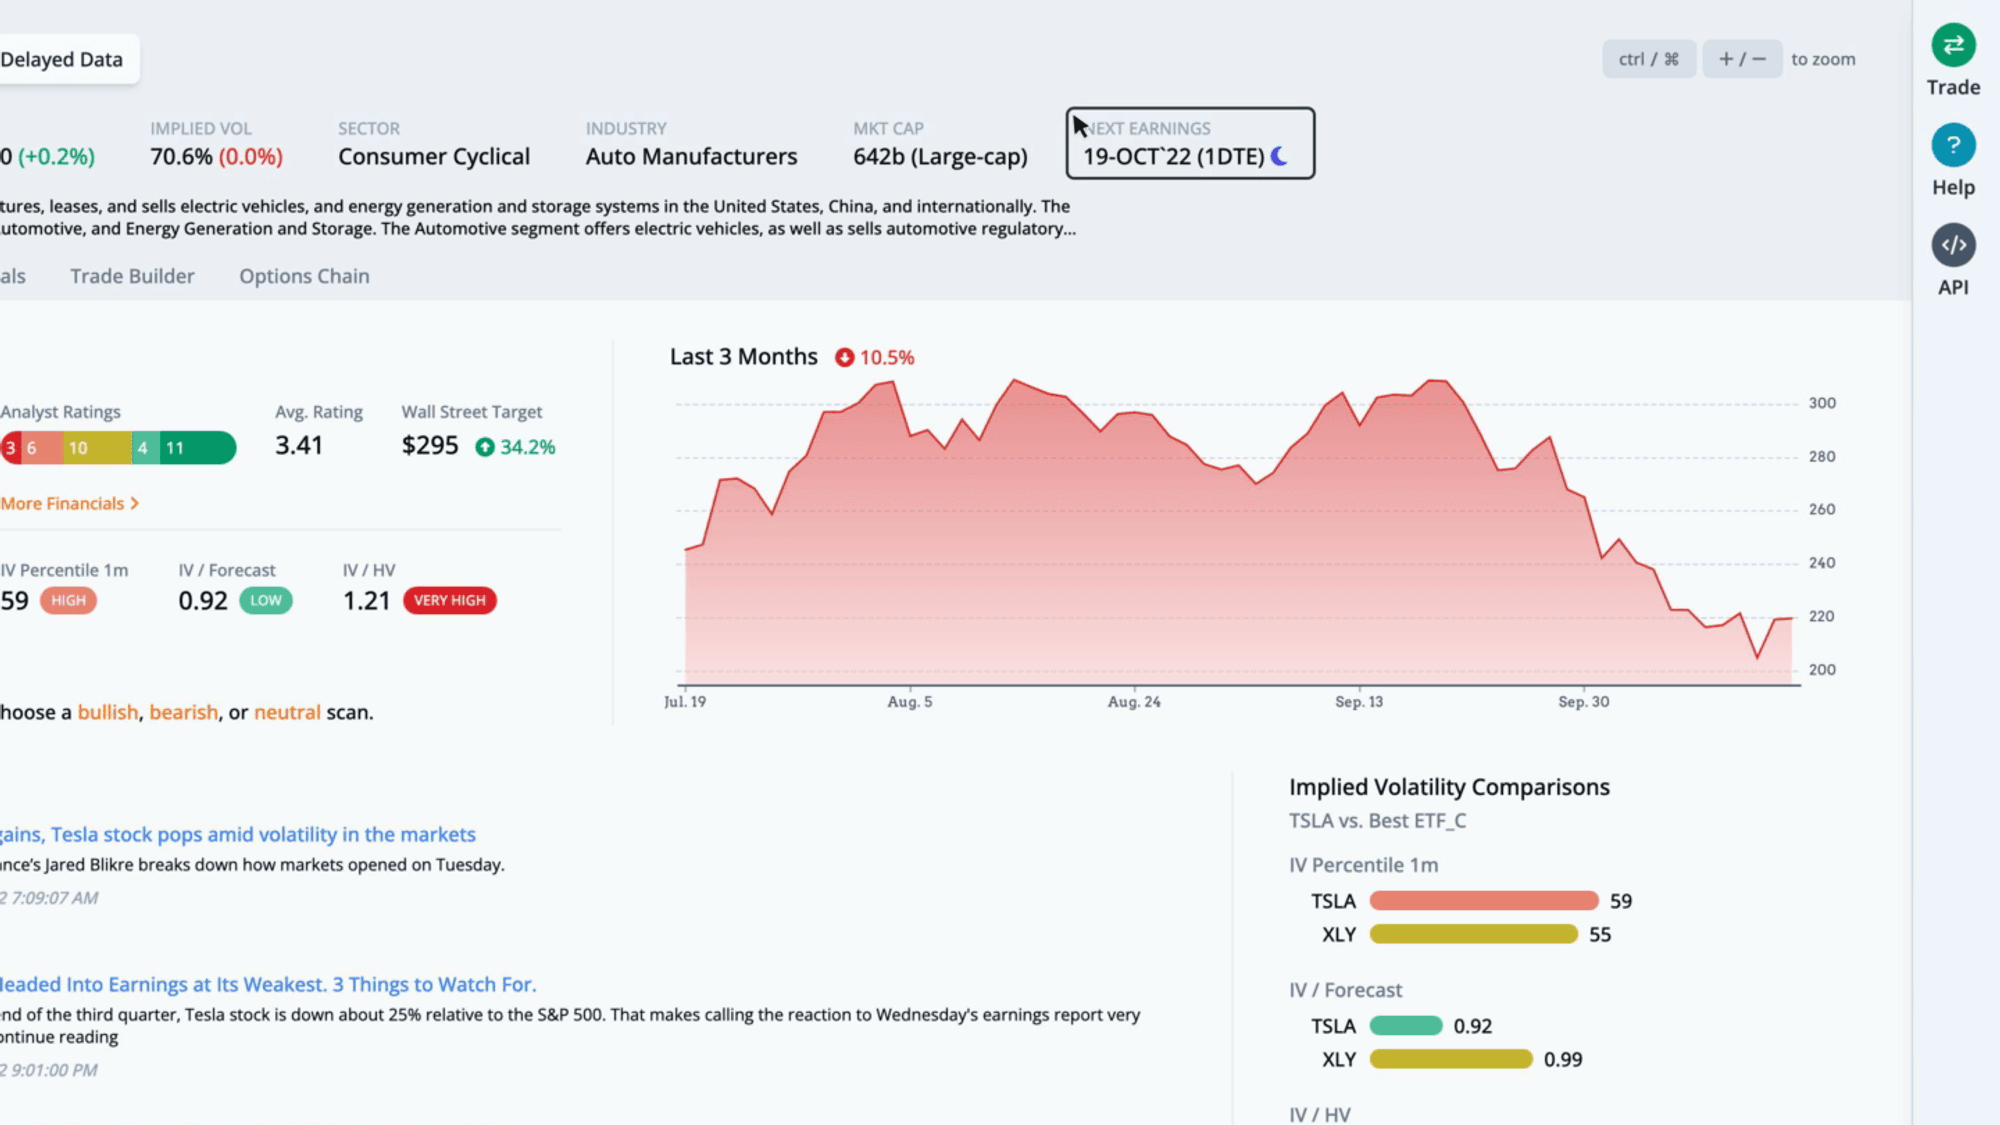The height and width of the screenshot is (1125, 2000).
Task: Open the Help question-mark icon
Action: click(x=1953, y=145)
